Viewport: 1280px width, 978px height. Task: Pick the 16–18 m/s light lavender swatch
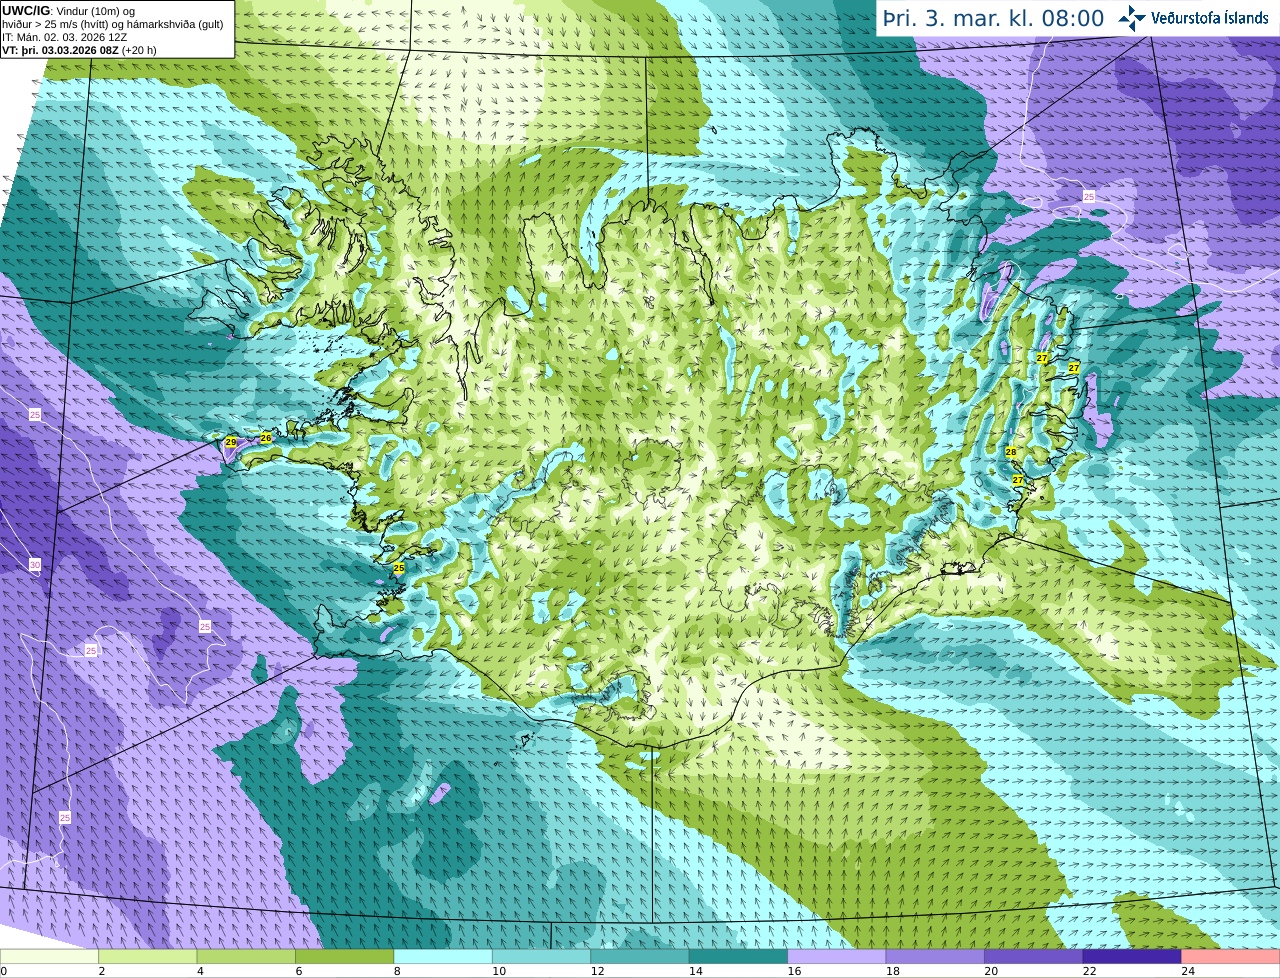coord(837,956)
